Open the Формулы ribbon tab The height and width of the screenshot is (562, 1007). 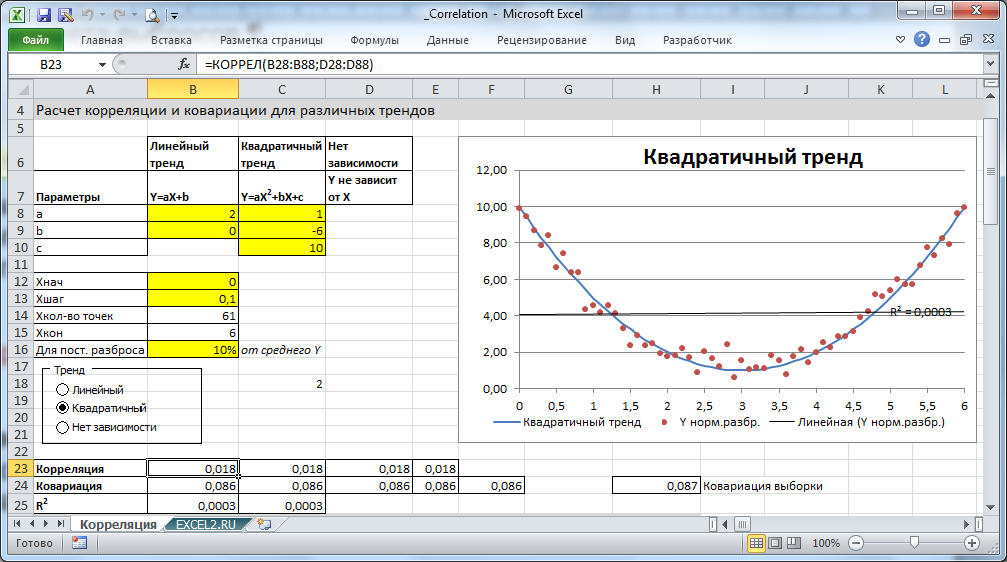click(x=374, y=40)
